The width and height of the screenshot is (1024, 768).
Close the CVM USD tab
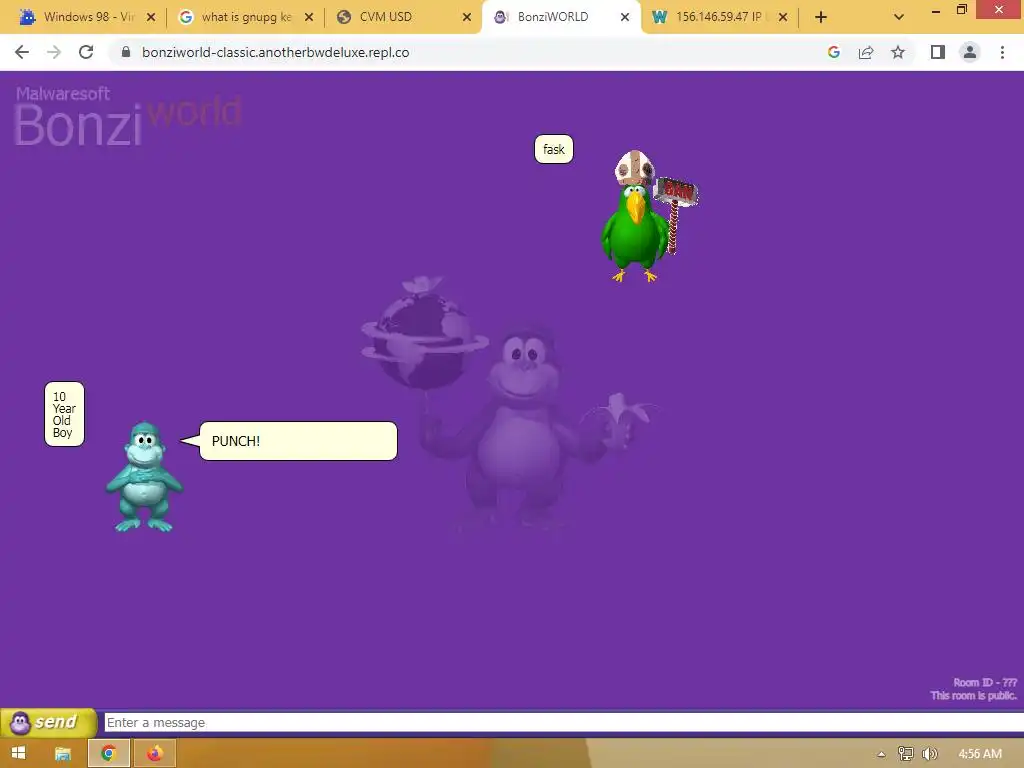467,17
